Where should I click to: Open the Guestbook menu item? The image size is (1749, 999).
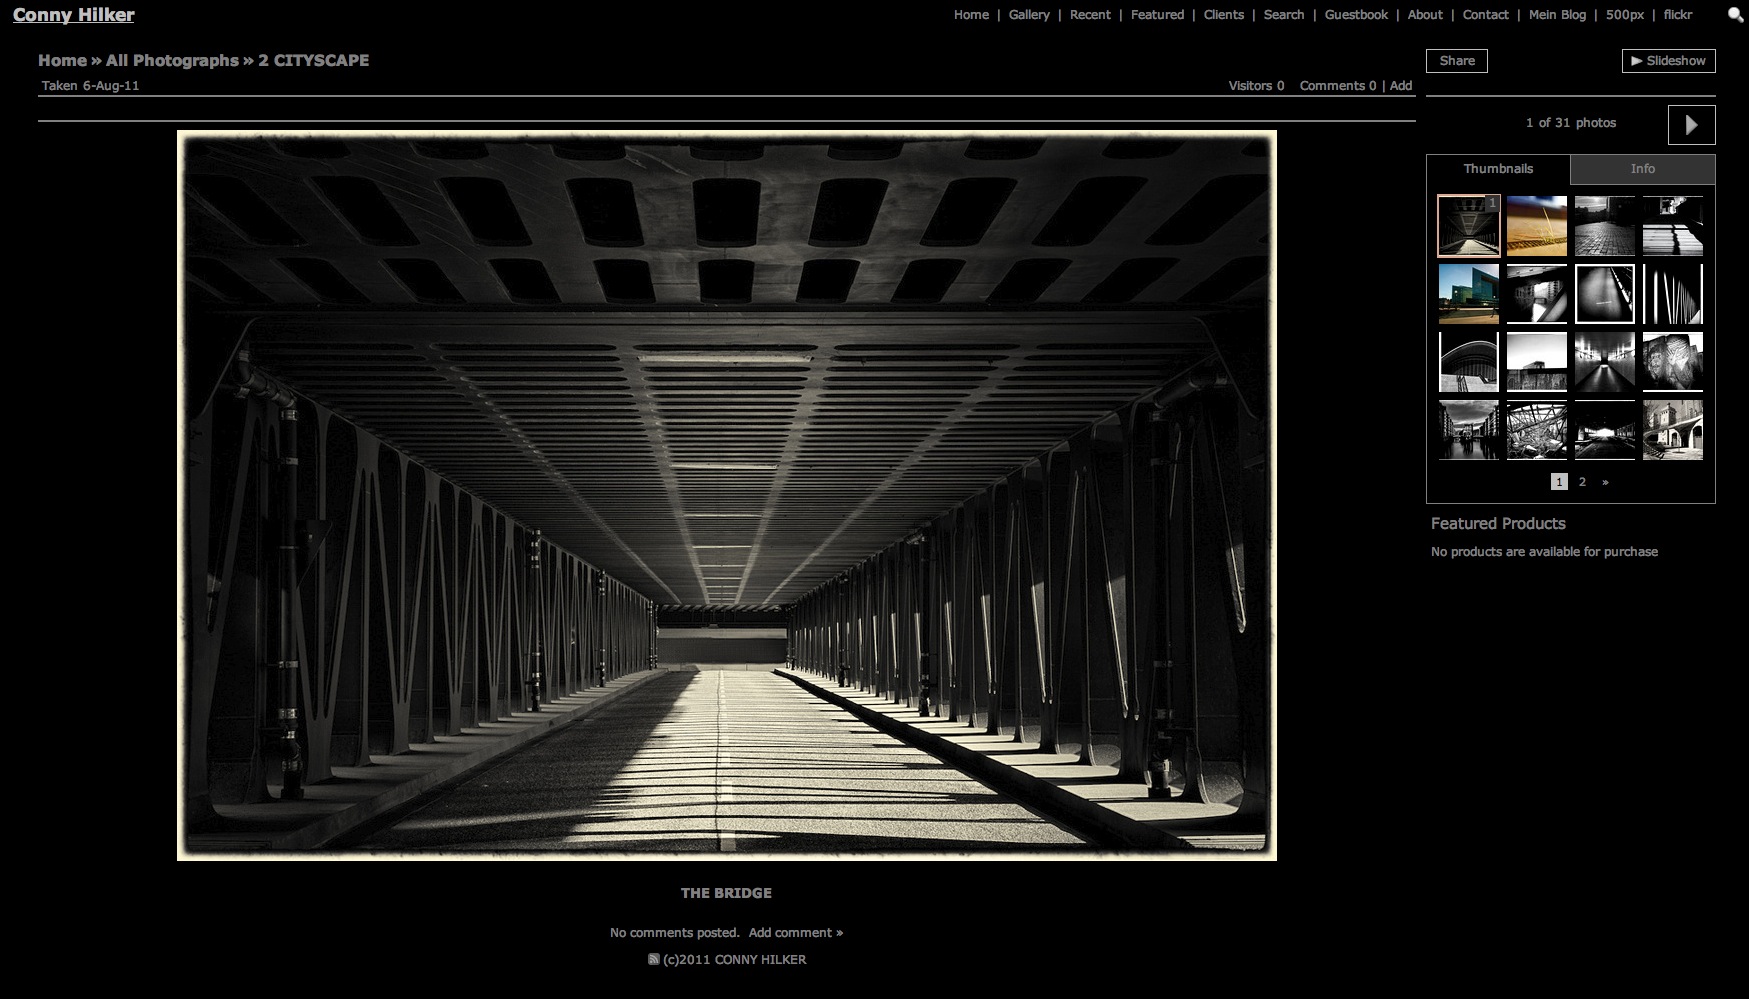[x=1355, y=15]
